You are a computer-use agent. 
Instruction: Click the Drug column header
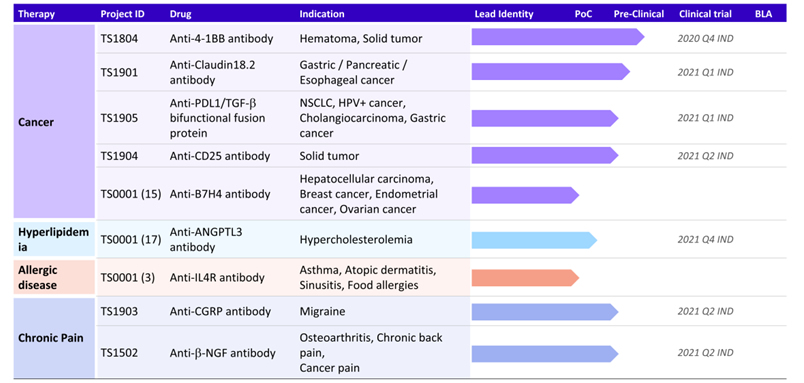pos(180,14)
